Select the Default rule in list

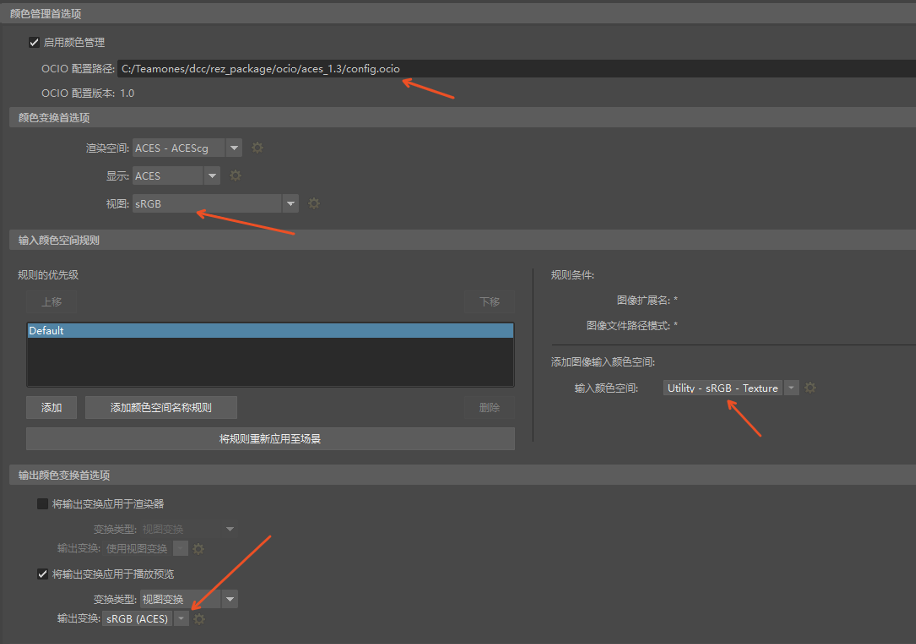[x=270, y=330]
